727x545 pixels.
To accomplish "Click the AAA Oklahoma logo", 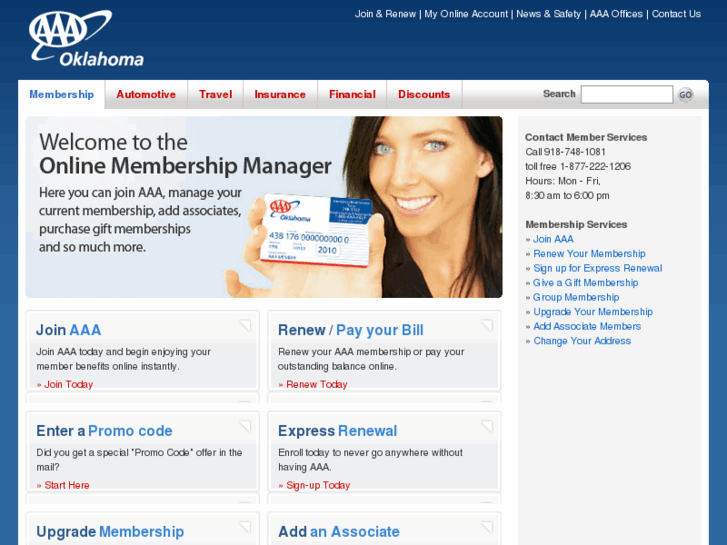I will 87,38.
